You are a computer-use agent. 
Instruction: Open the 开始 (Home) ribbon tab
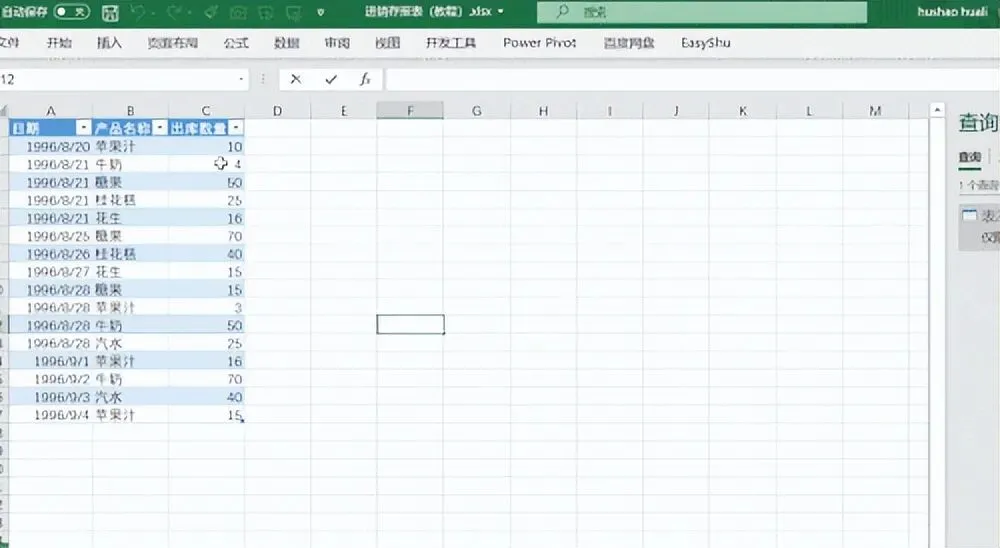[59, 43]
